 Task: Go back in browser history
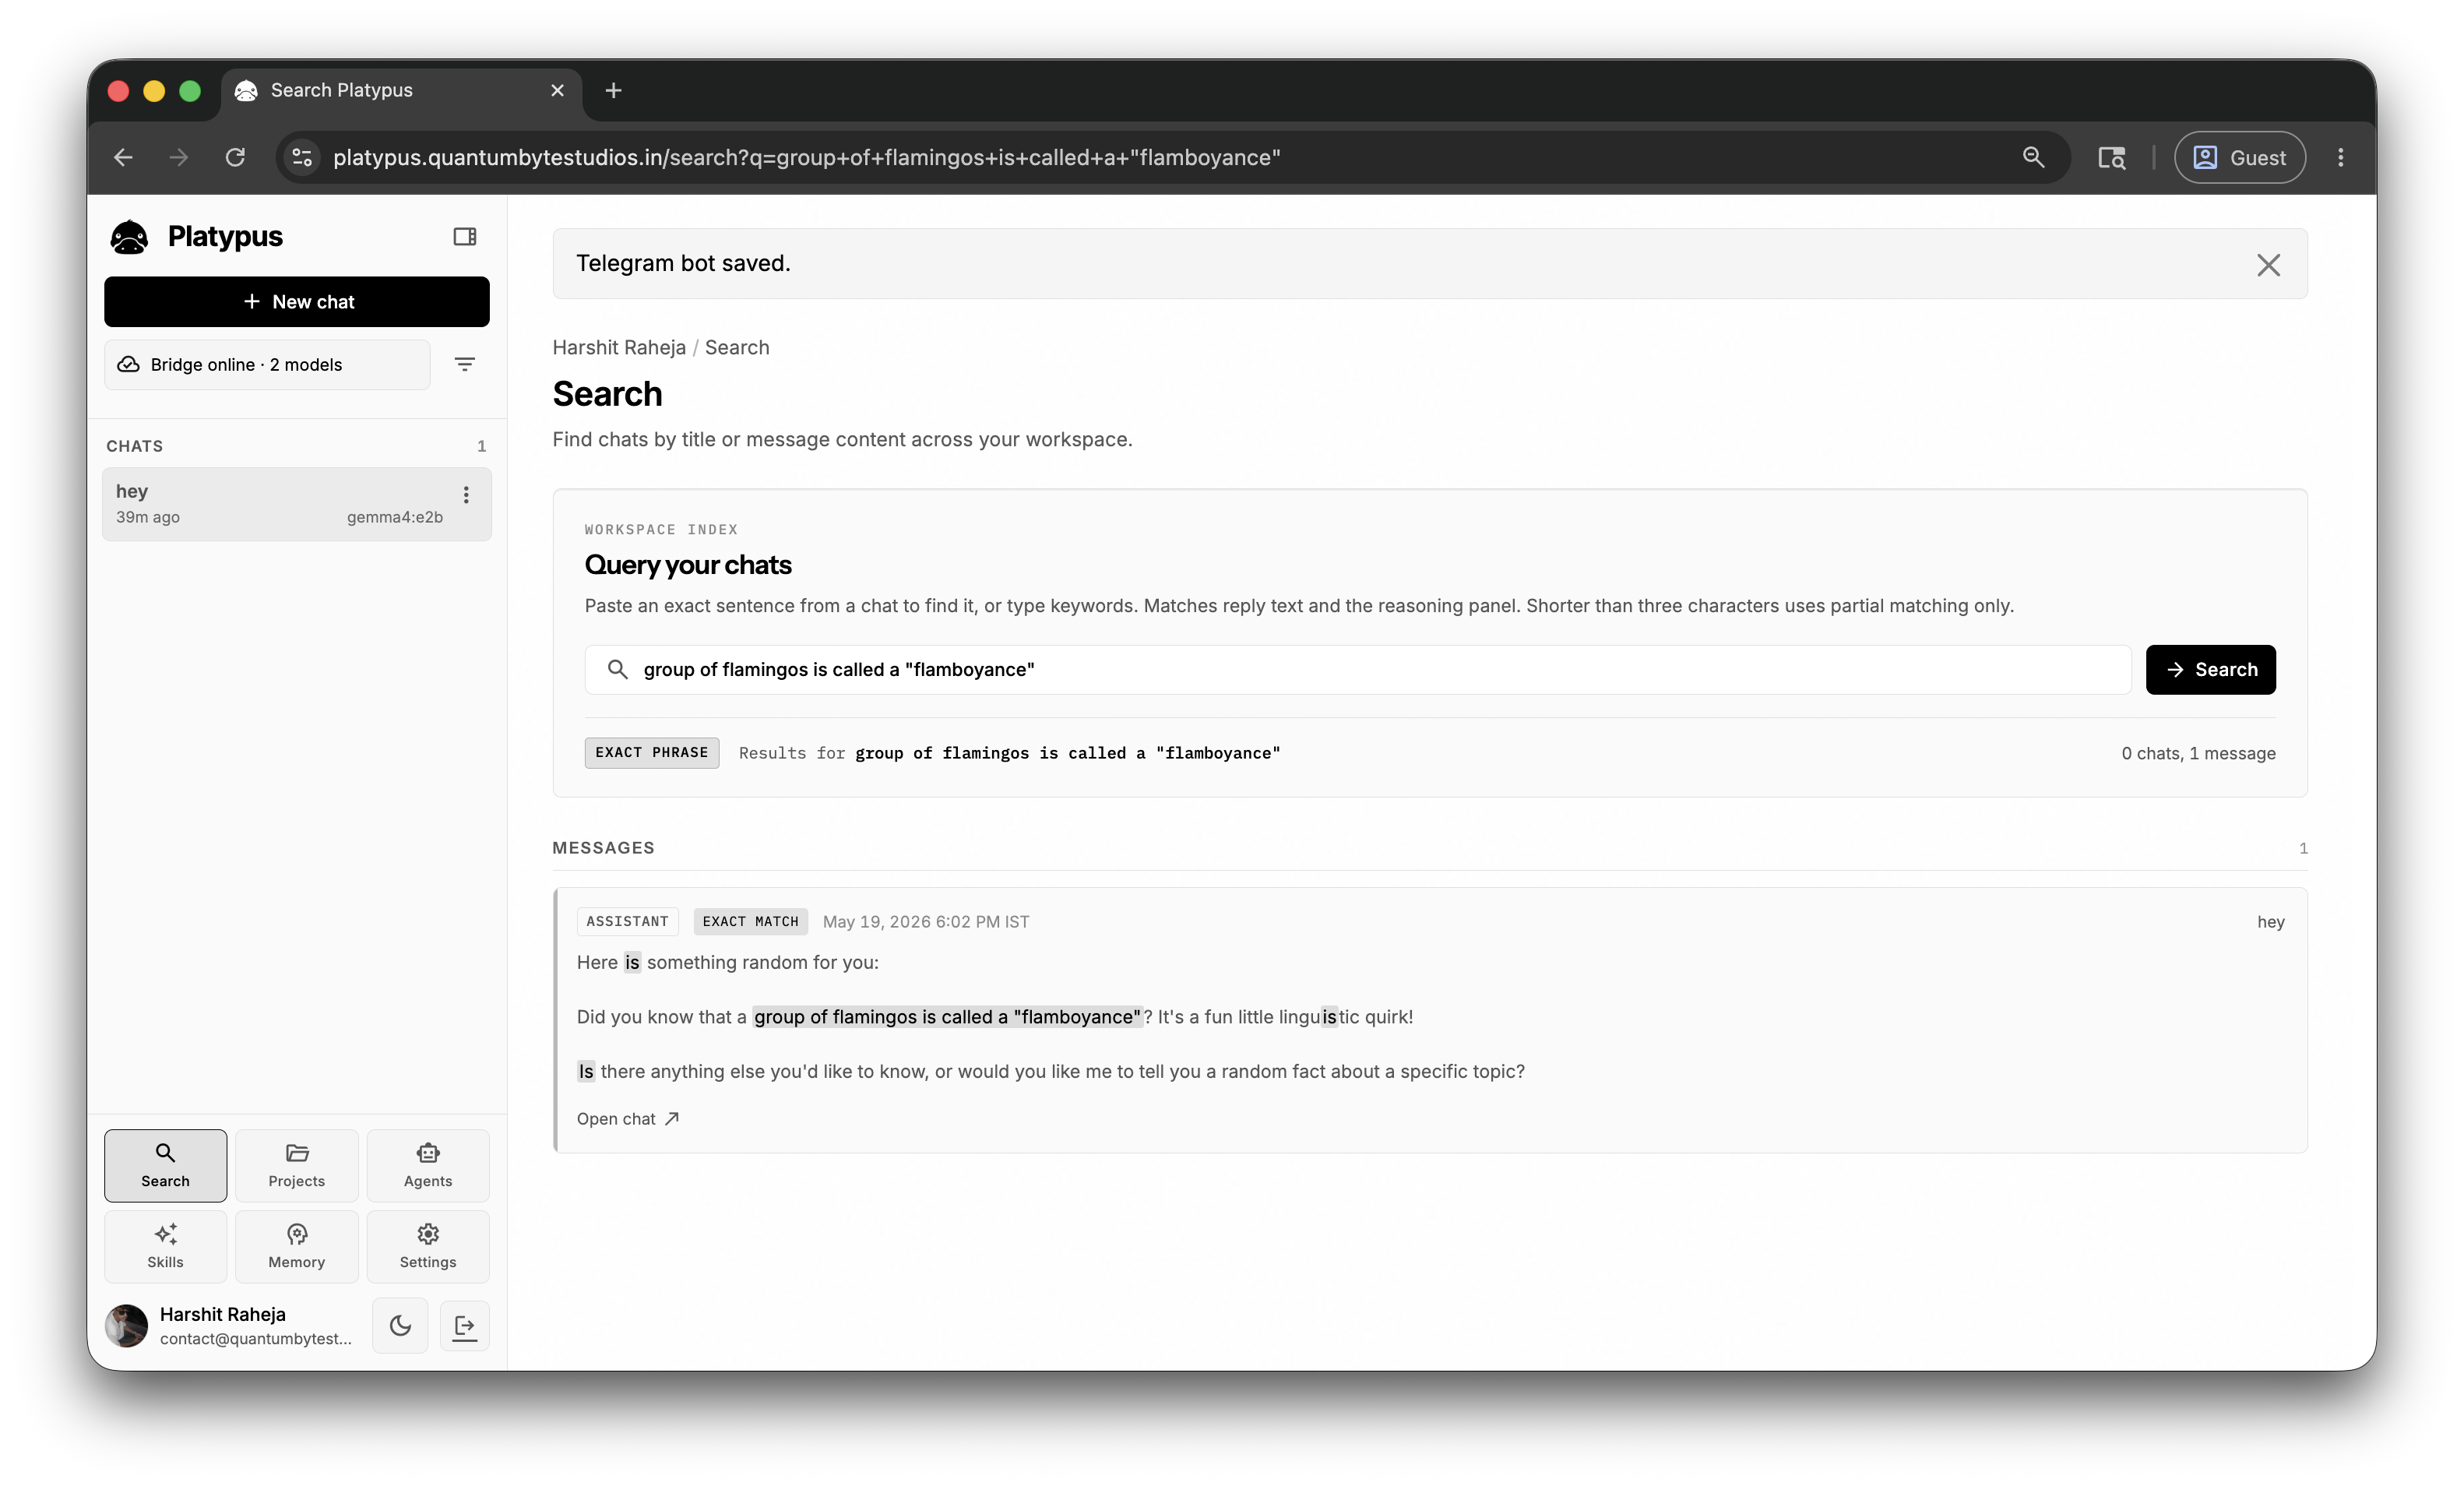coord(123,157)
